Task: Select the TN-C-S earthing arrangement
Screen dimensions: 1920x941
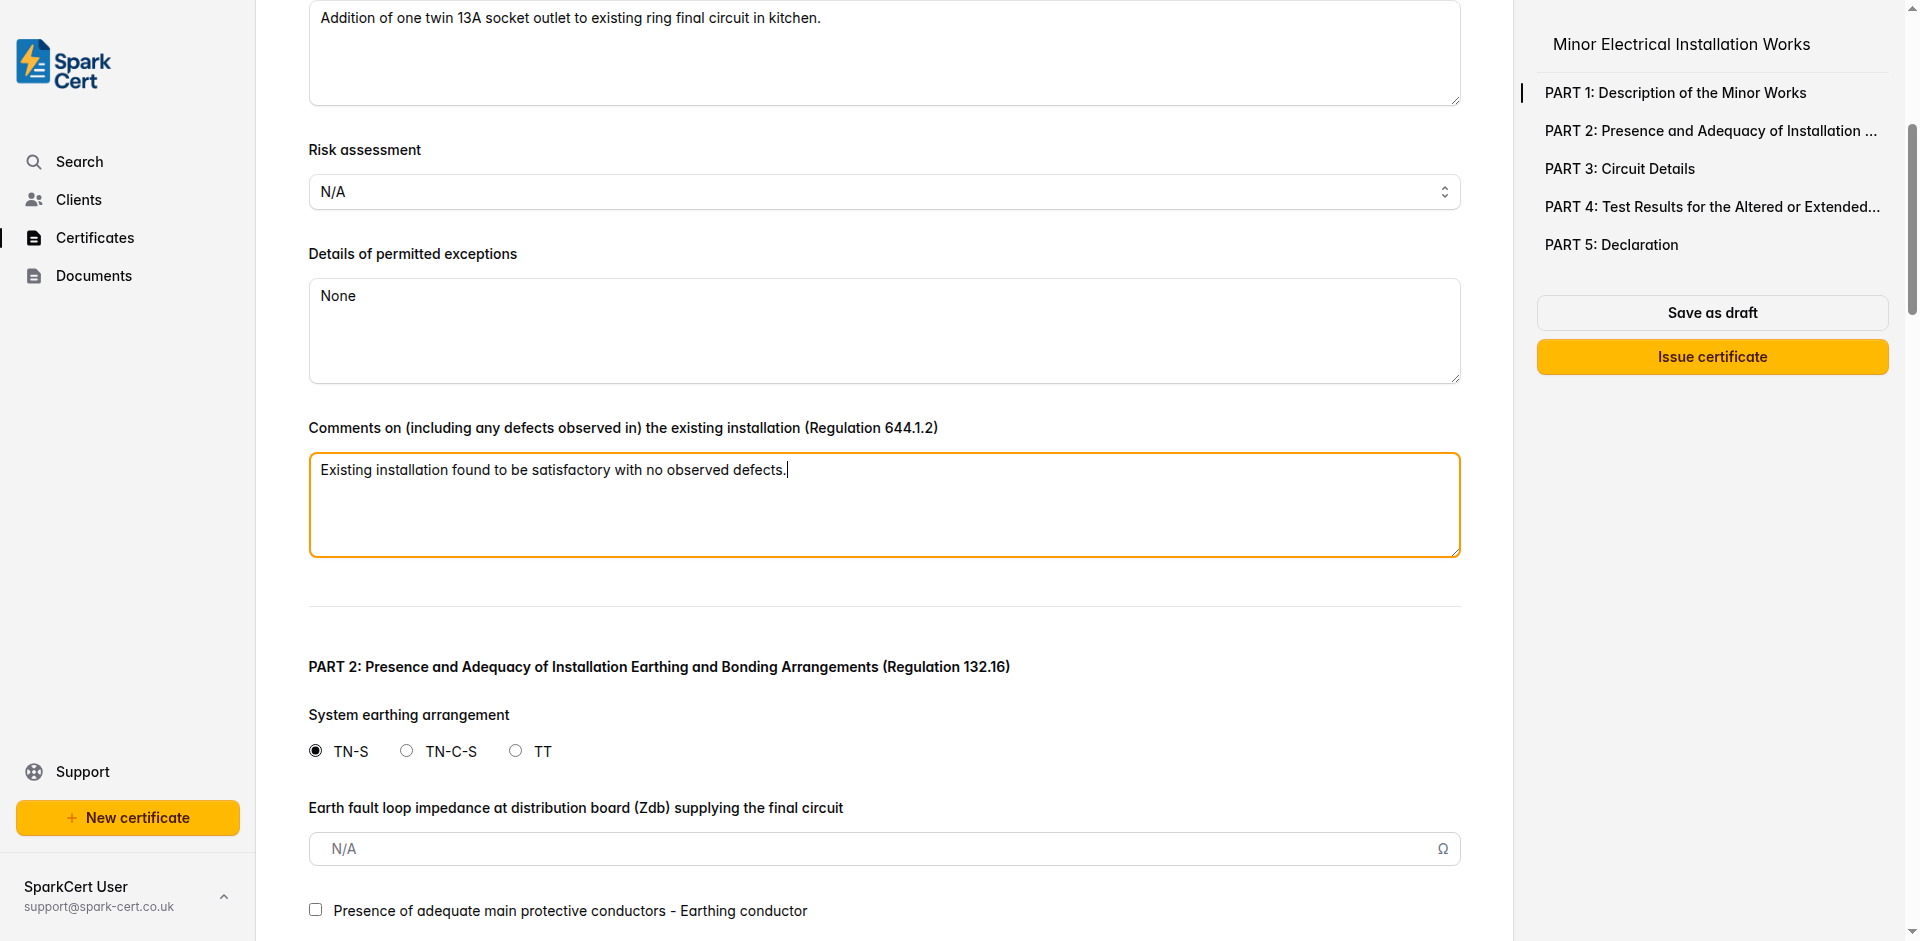Action: [406, 750]
